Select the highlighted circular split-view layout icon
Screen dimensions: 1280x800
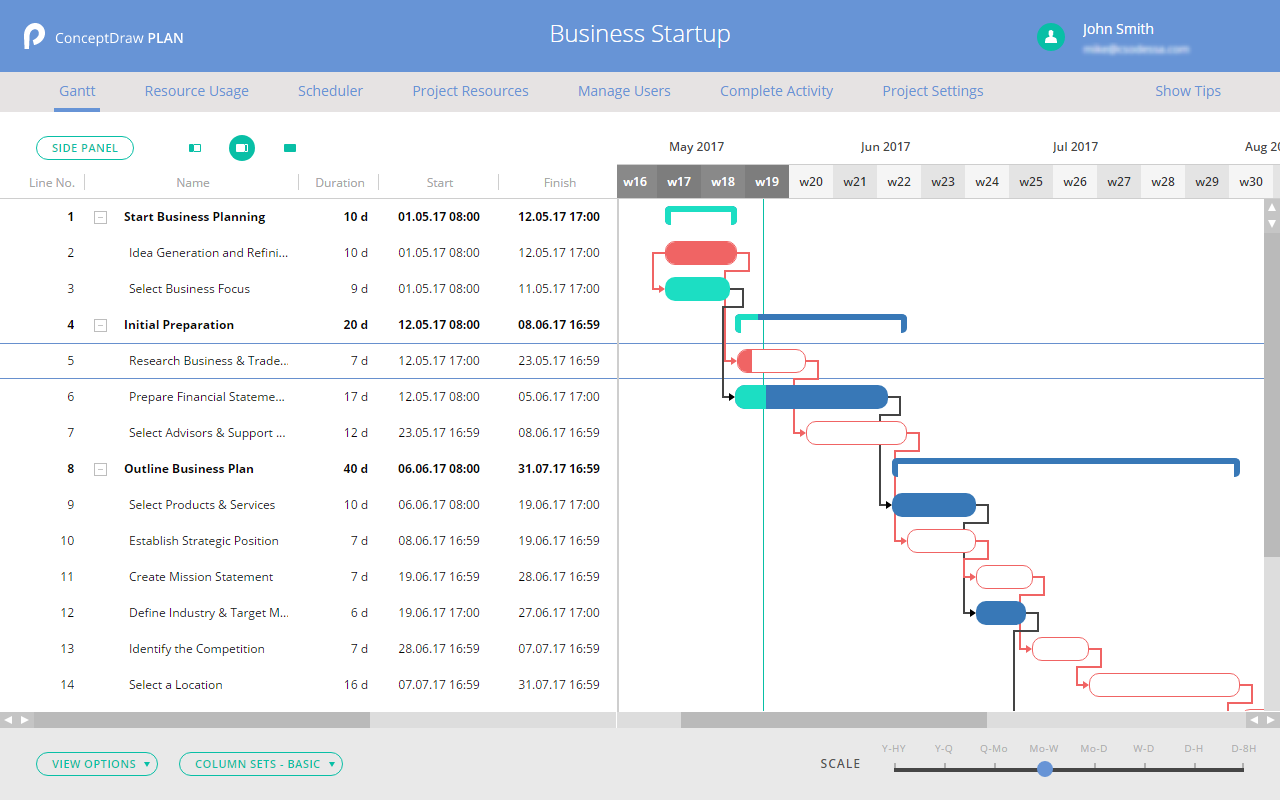pyautogui.click(x=241, y=148)
